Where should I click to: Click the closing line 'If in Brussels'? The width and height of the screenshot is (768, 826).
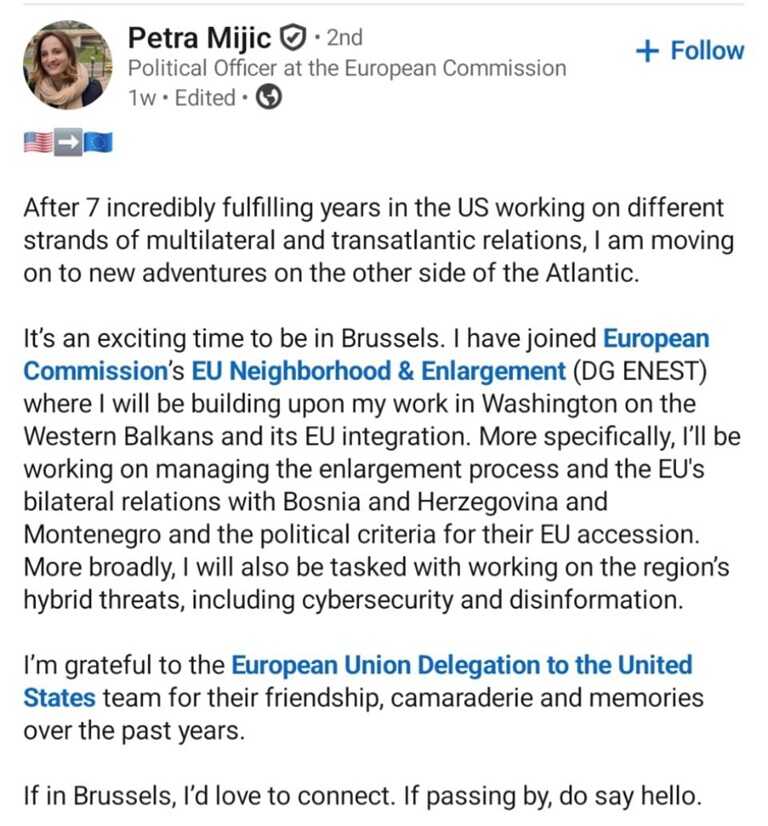tap(360, 796)
